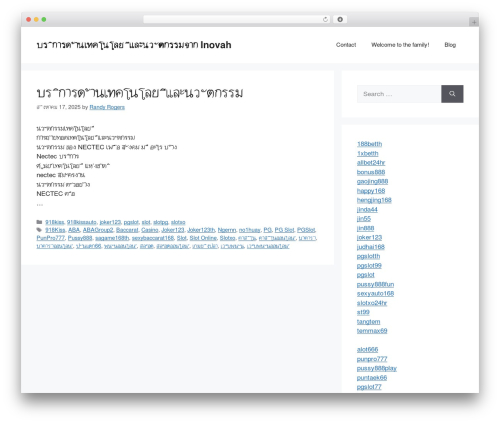Open the slotxo24hr sidebar link

[372, 303]
